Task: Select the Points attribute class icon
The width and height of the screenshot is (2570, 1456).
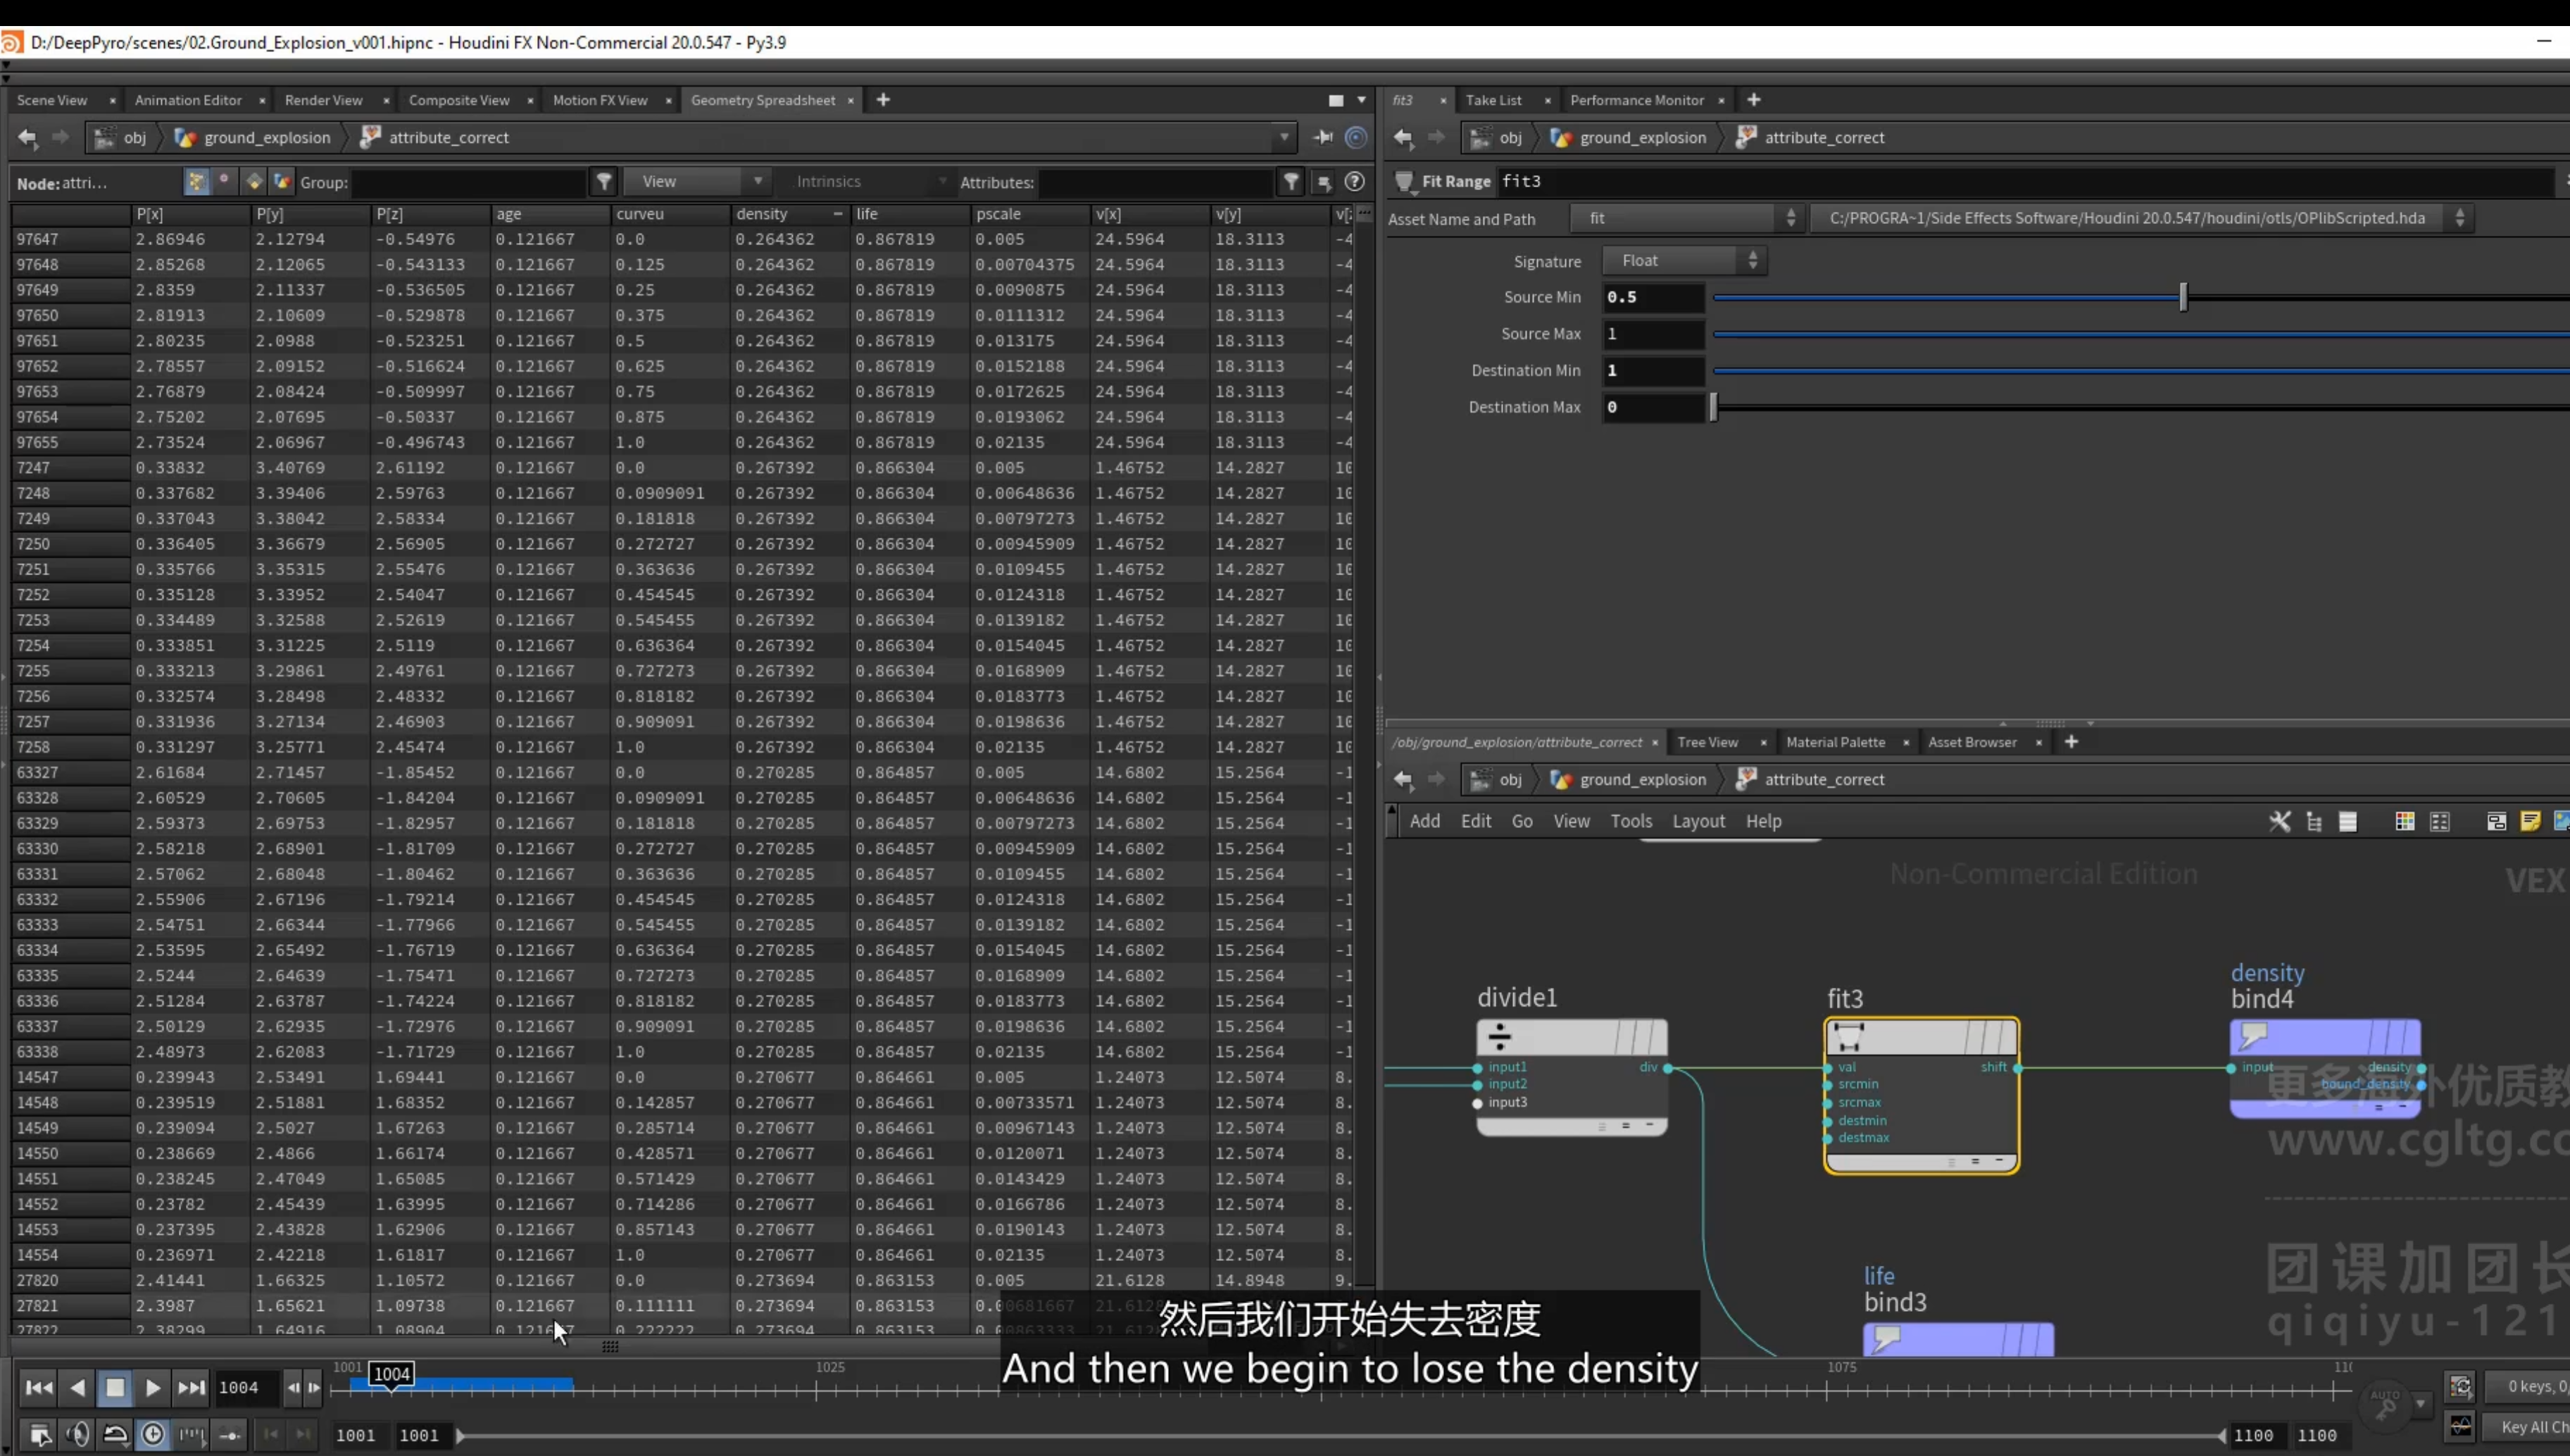Action: point(196,181)
